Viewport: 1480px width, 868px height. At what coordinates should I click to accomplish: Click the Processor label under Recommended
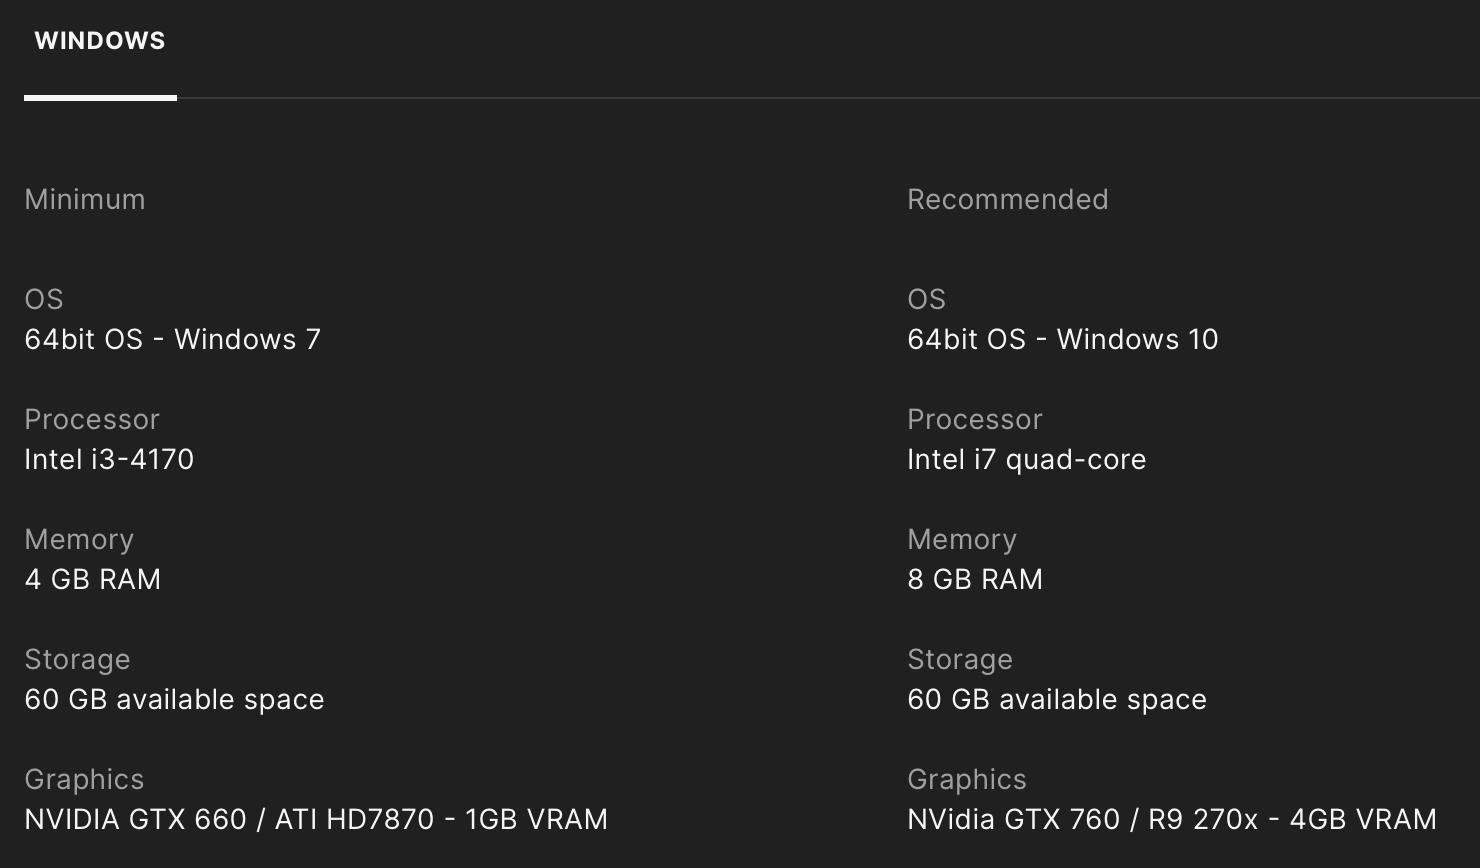(974, 419)
